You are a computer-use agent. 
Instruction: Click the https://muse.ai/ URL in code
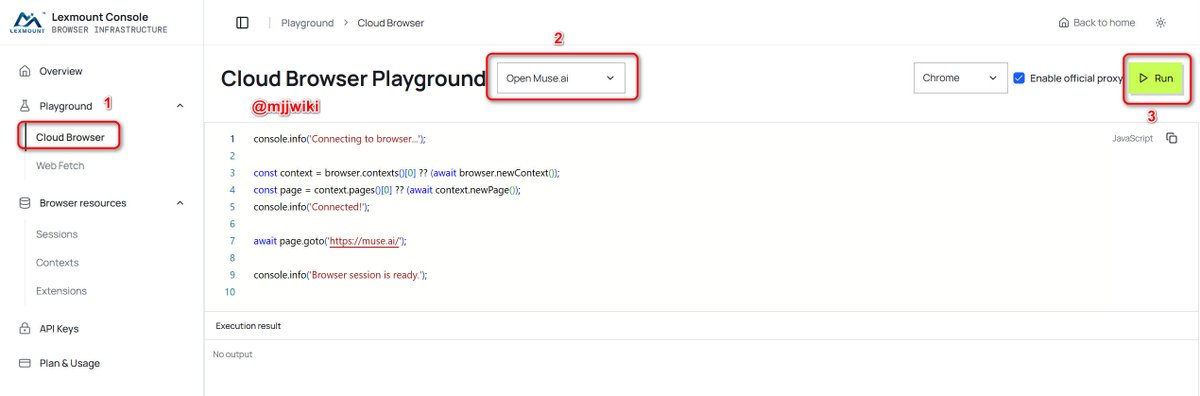coord(364,240)
